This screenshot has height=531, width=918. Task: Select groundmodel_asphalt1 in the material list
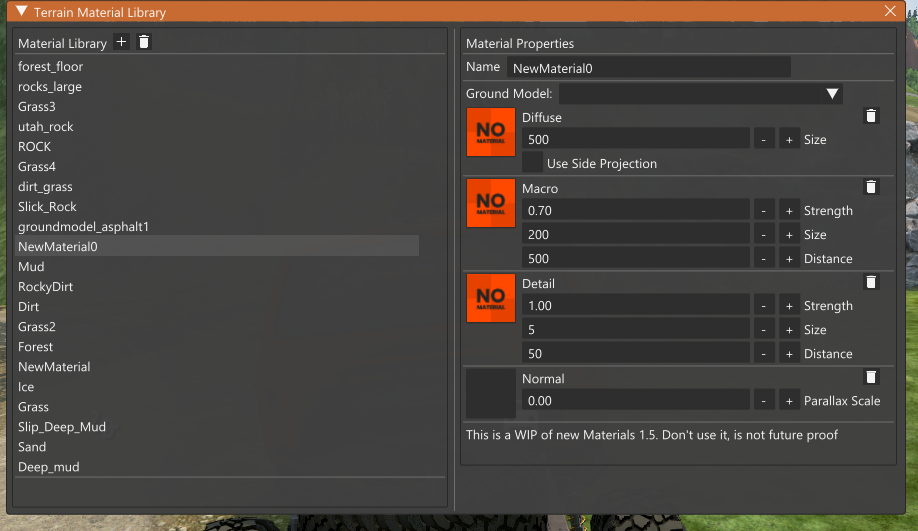click(217, 226)
